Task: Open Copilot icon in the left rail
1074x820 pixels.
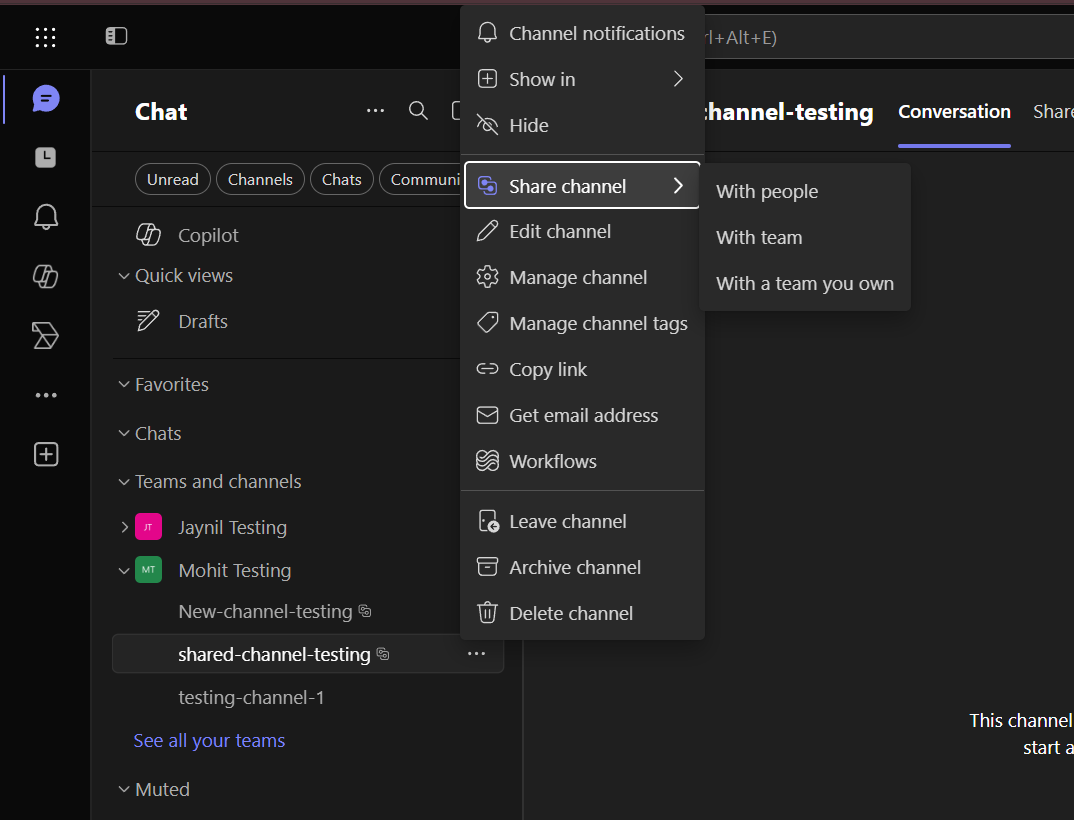Action: point(46,276)
